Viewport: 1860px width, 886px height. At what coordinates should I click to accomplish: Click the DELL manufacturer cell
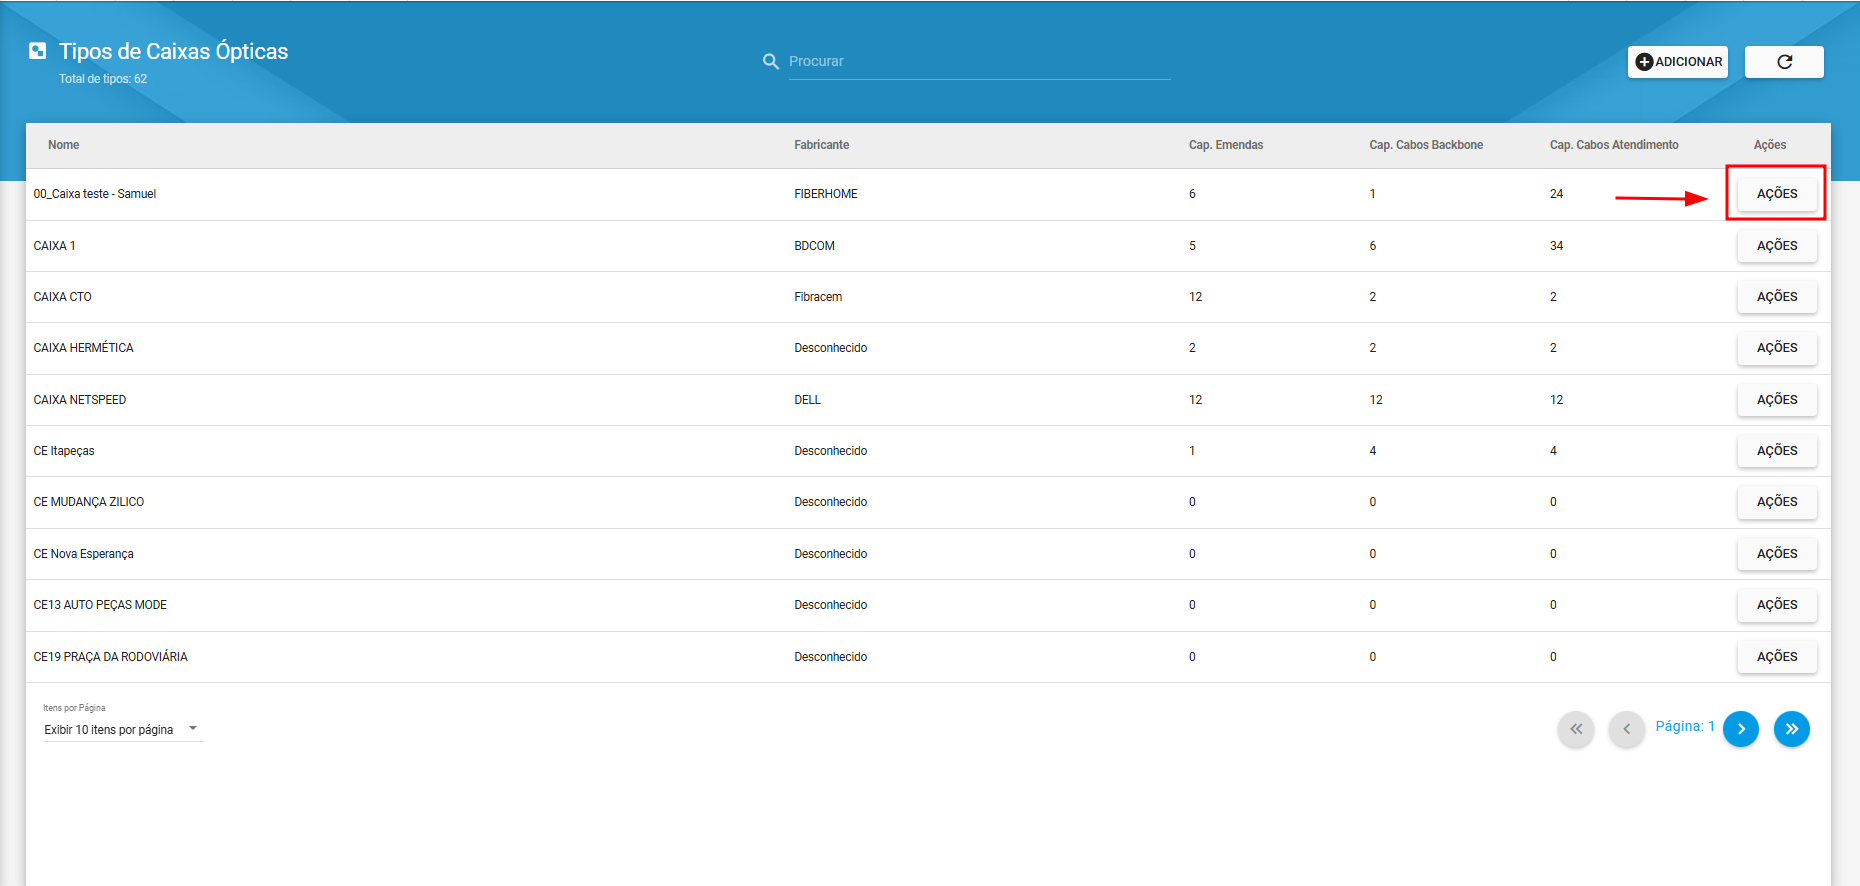pyautogui.click(x=807, y=400)
